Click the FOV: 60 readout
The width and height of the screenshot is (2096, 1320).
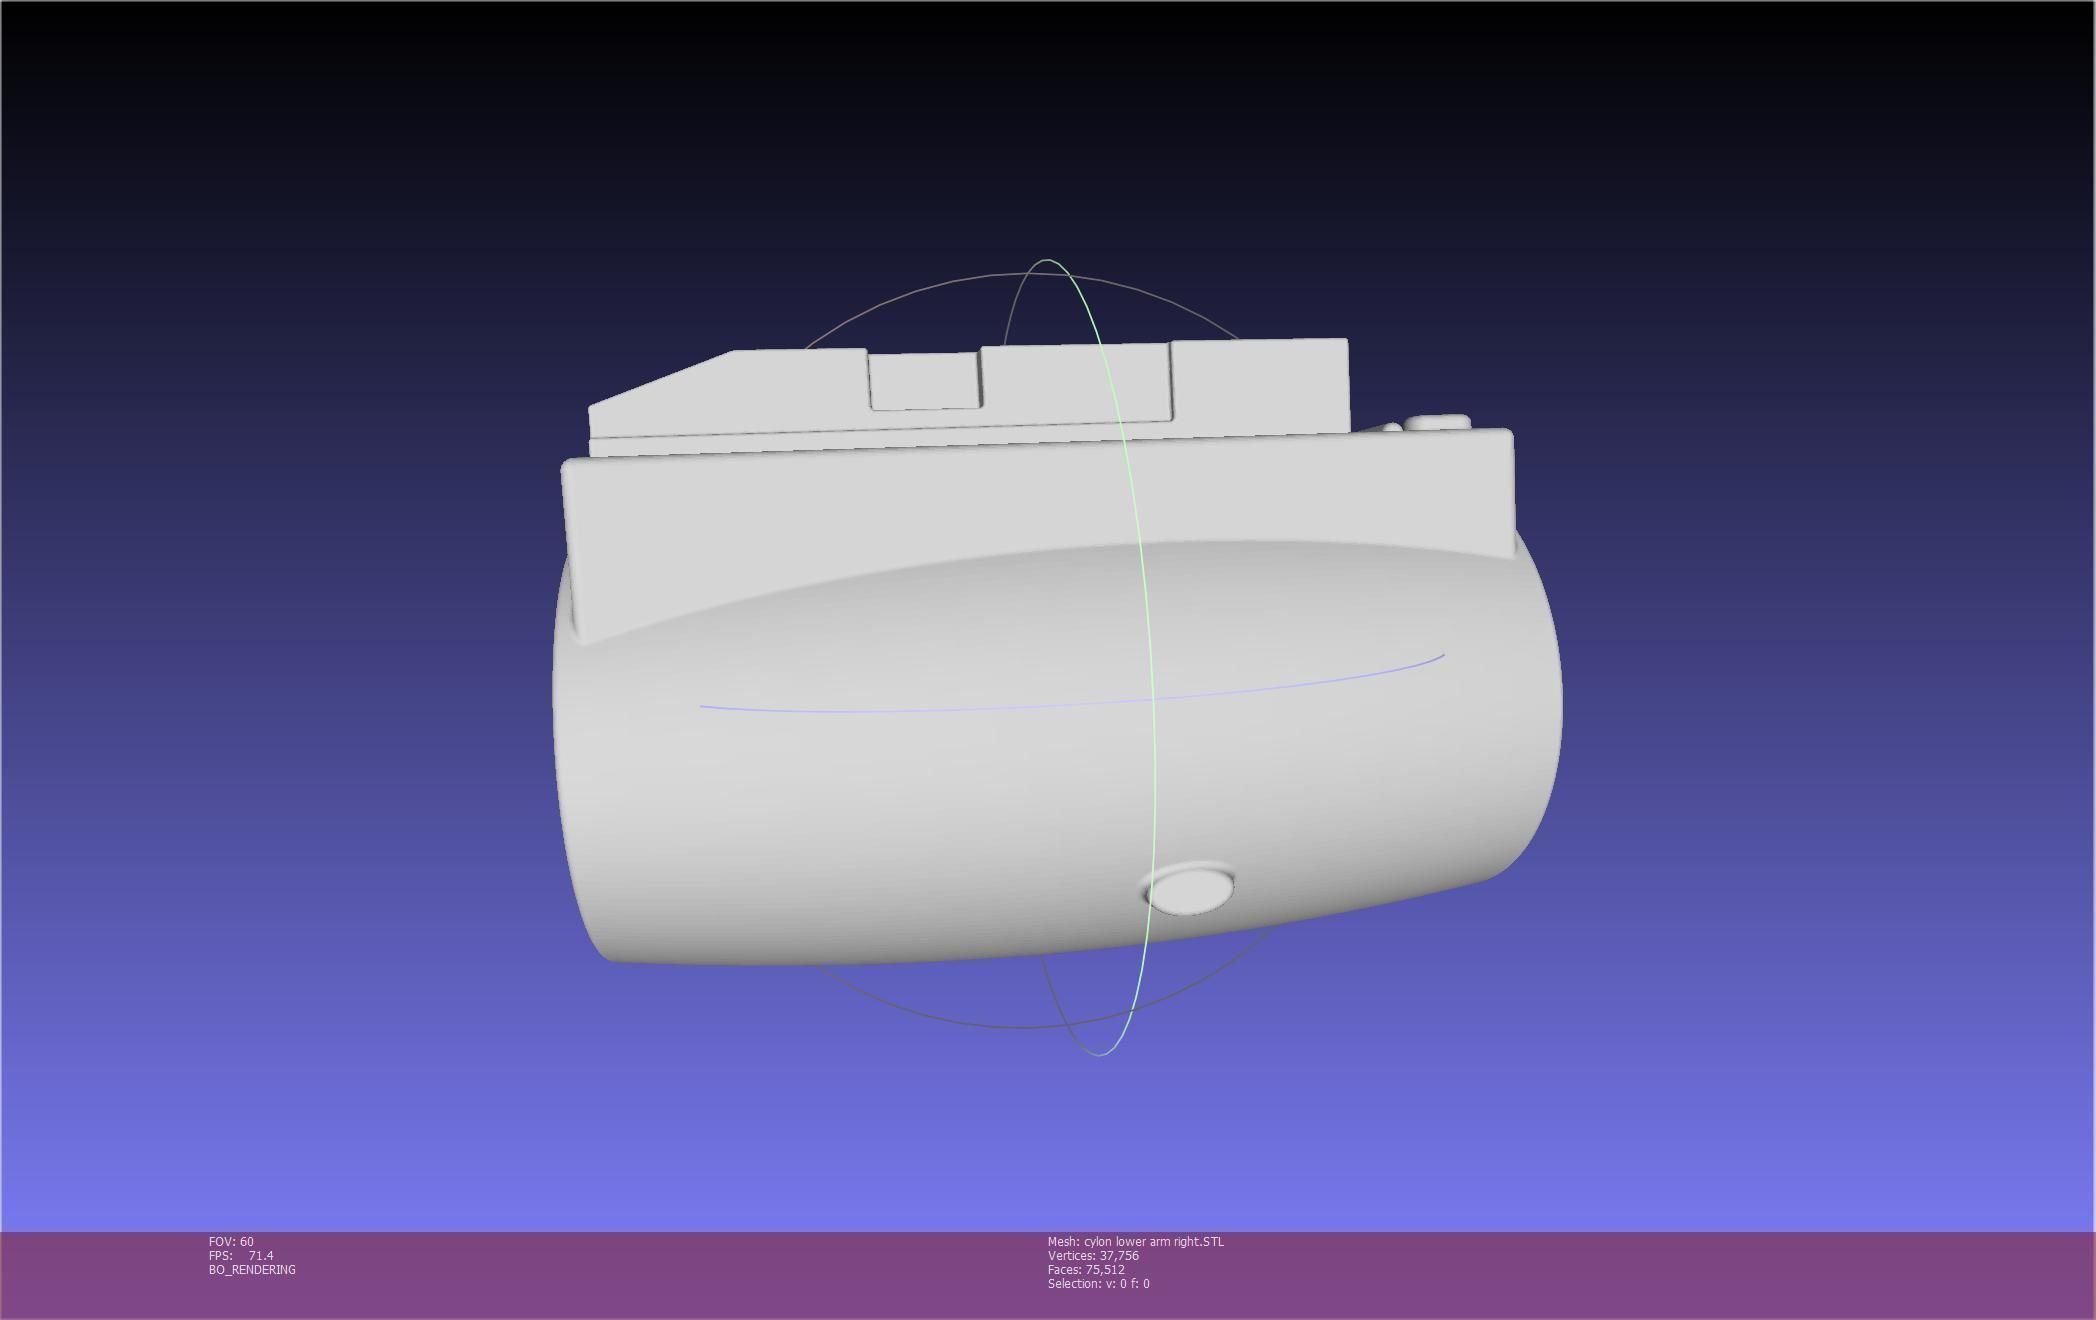coord(231,1242)
